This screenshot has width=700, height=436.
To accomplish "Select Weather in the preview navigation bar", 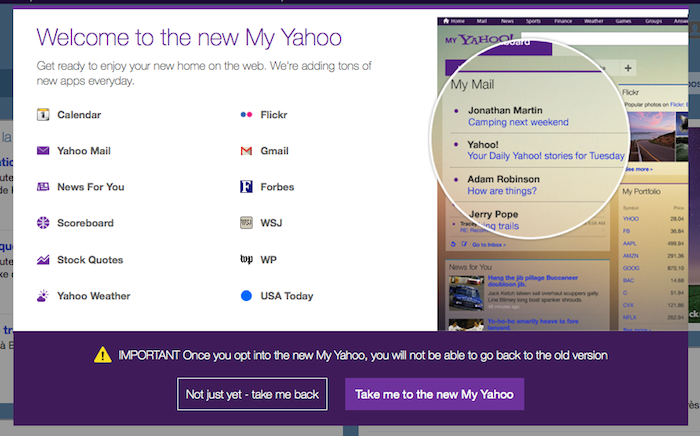I will point(594,21).
